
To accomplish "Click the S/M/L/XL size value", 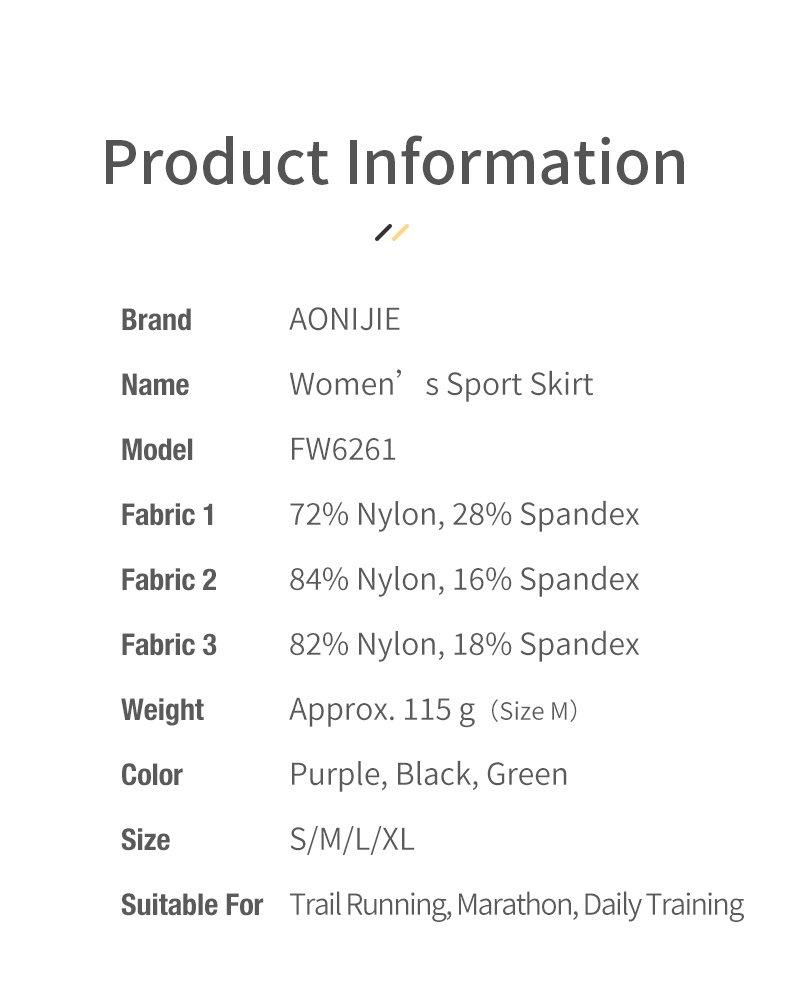I will 352,839.
